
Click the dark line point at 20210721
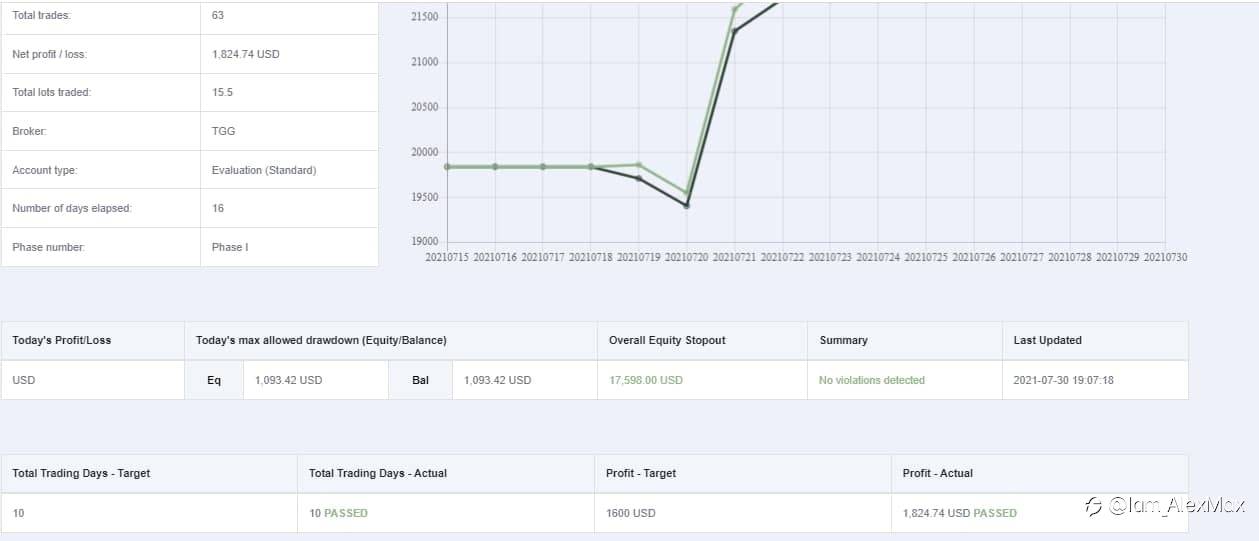pos(734,31)
